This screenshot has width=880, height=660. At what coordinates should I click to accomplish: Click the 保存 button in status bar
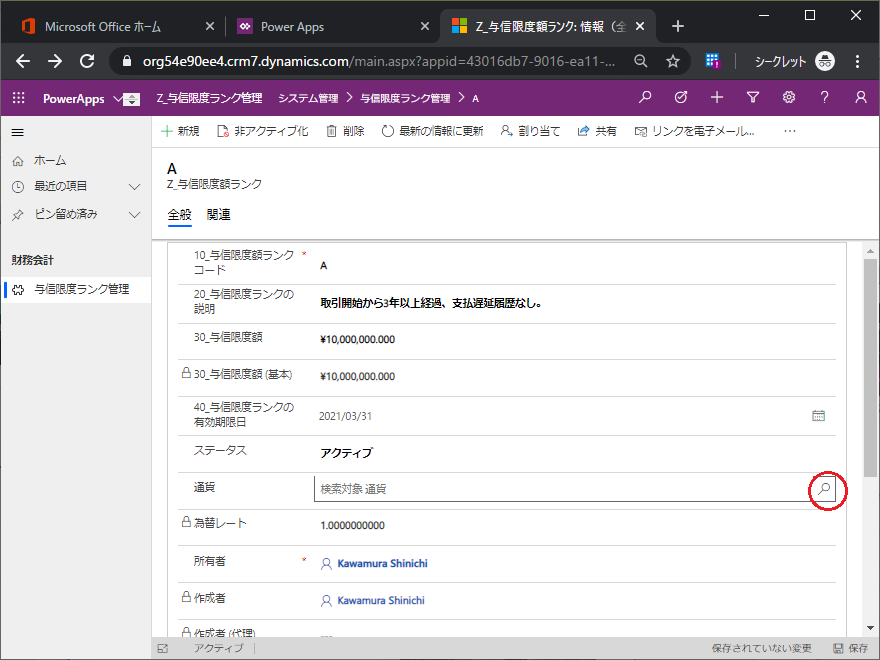[x=850, y=649]
